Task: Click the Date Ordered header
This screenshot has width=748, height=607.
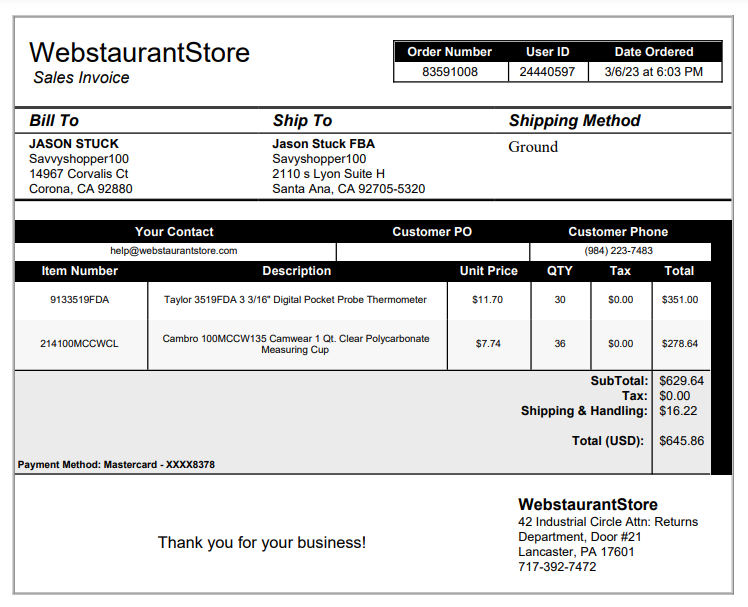Action: 654,52
